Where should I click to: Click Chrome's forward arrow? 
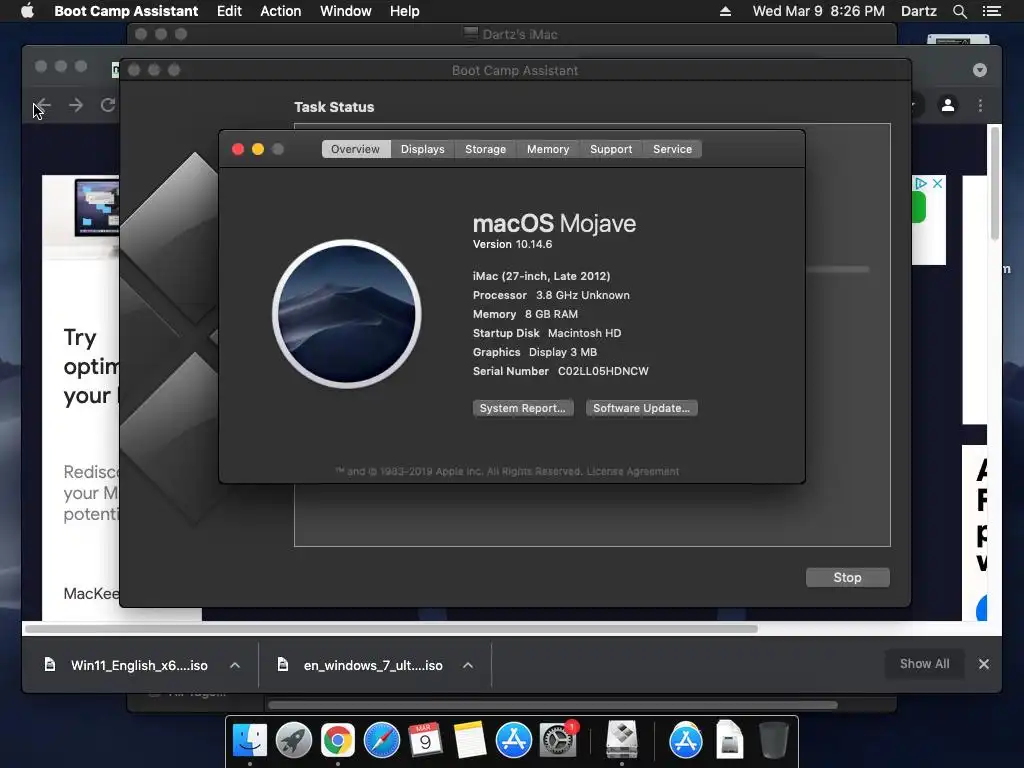[76, 105]
